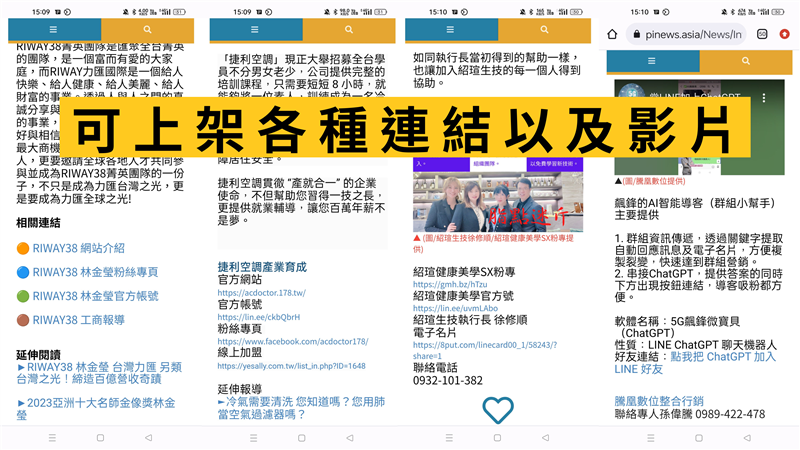The image size is (800, 450).
Task: Click the group photo of 紹瑄生技 staff
Action: [497, 201]
